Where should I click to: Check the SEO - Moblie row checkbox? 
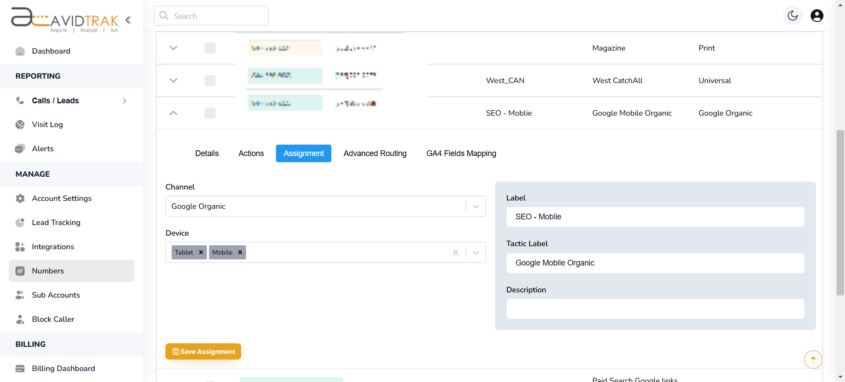tap(210, 113)
